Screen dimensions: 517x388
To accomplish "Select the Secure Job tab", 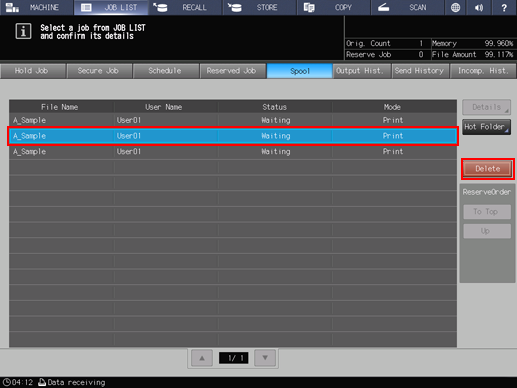I will [x=99, y=71].
